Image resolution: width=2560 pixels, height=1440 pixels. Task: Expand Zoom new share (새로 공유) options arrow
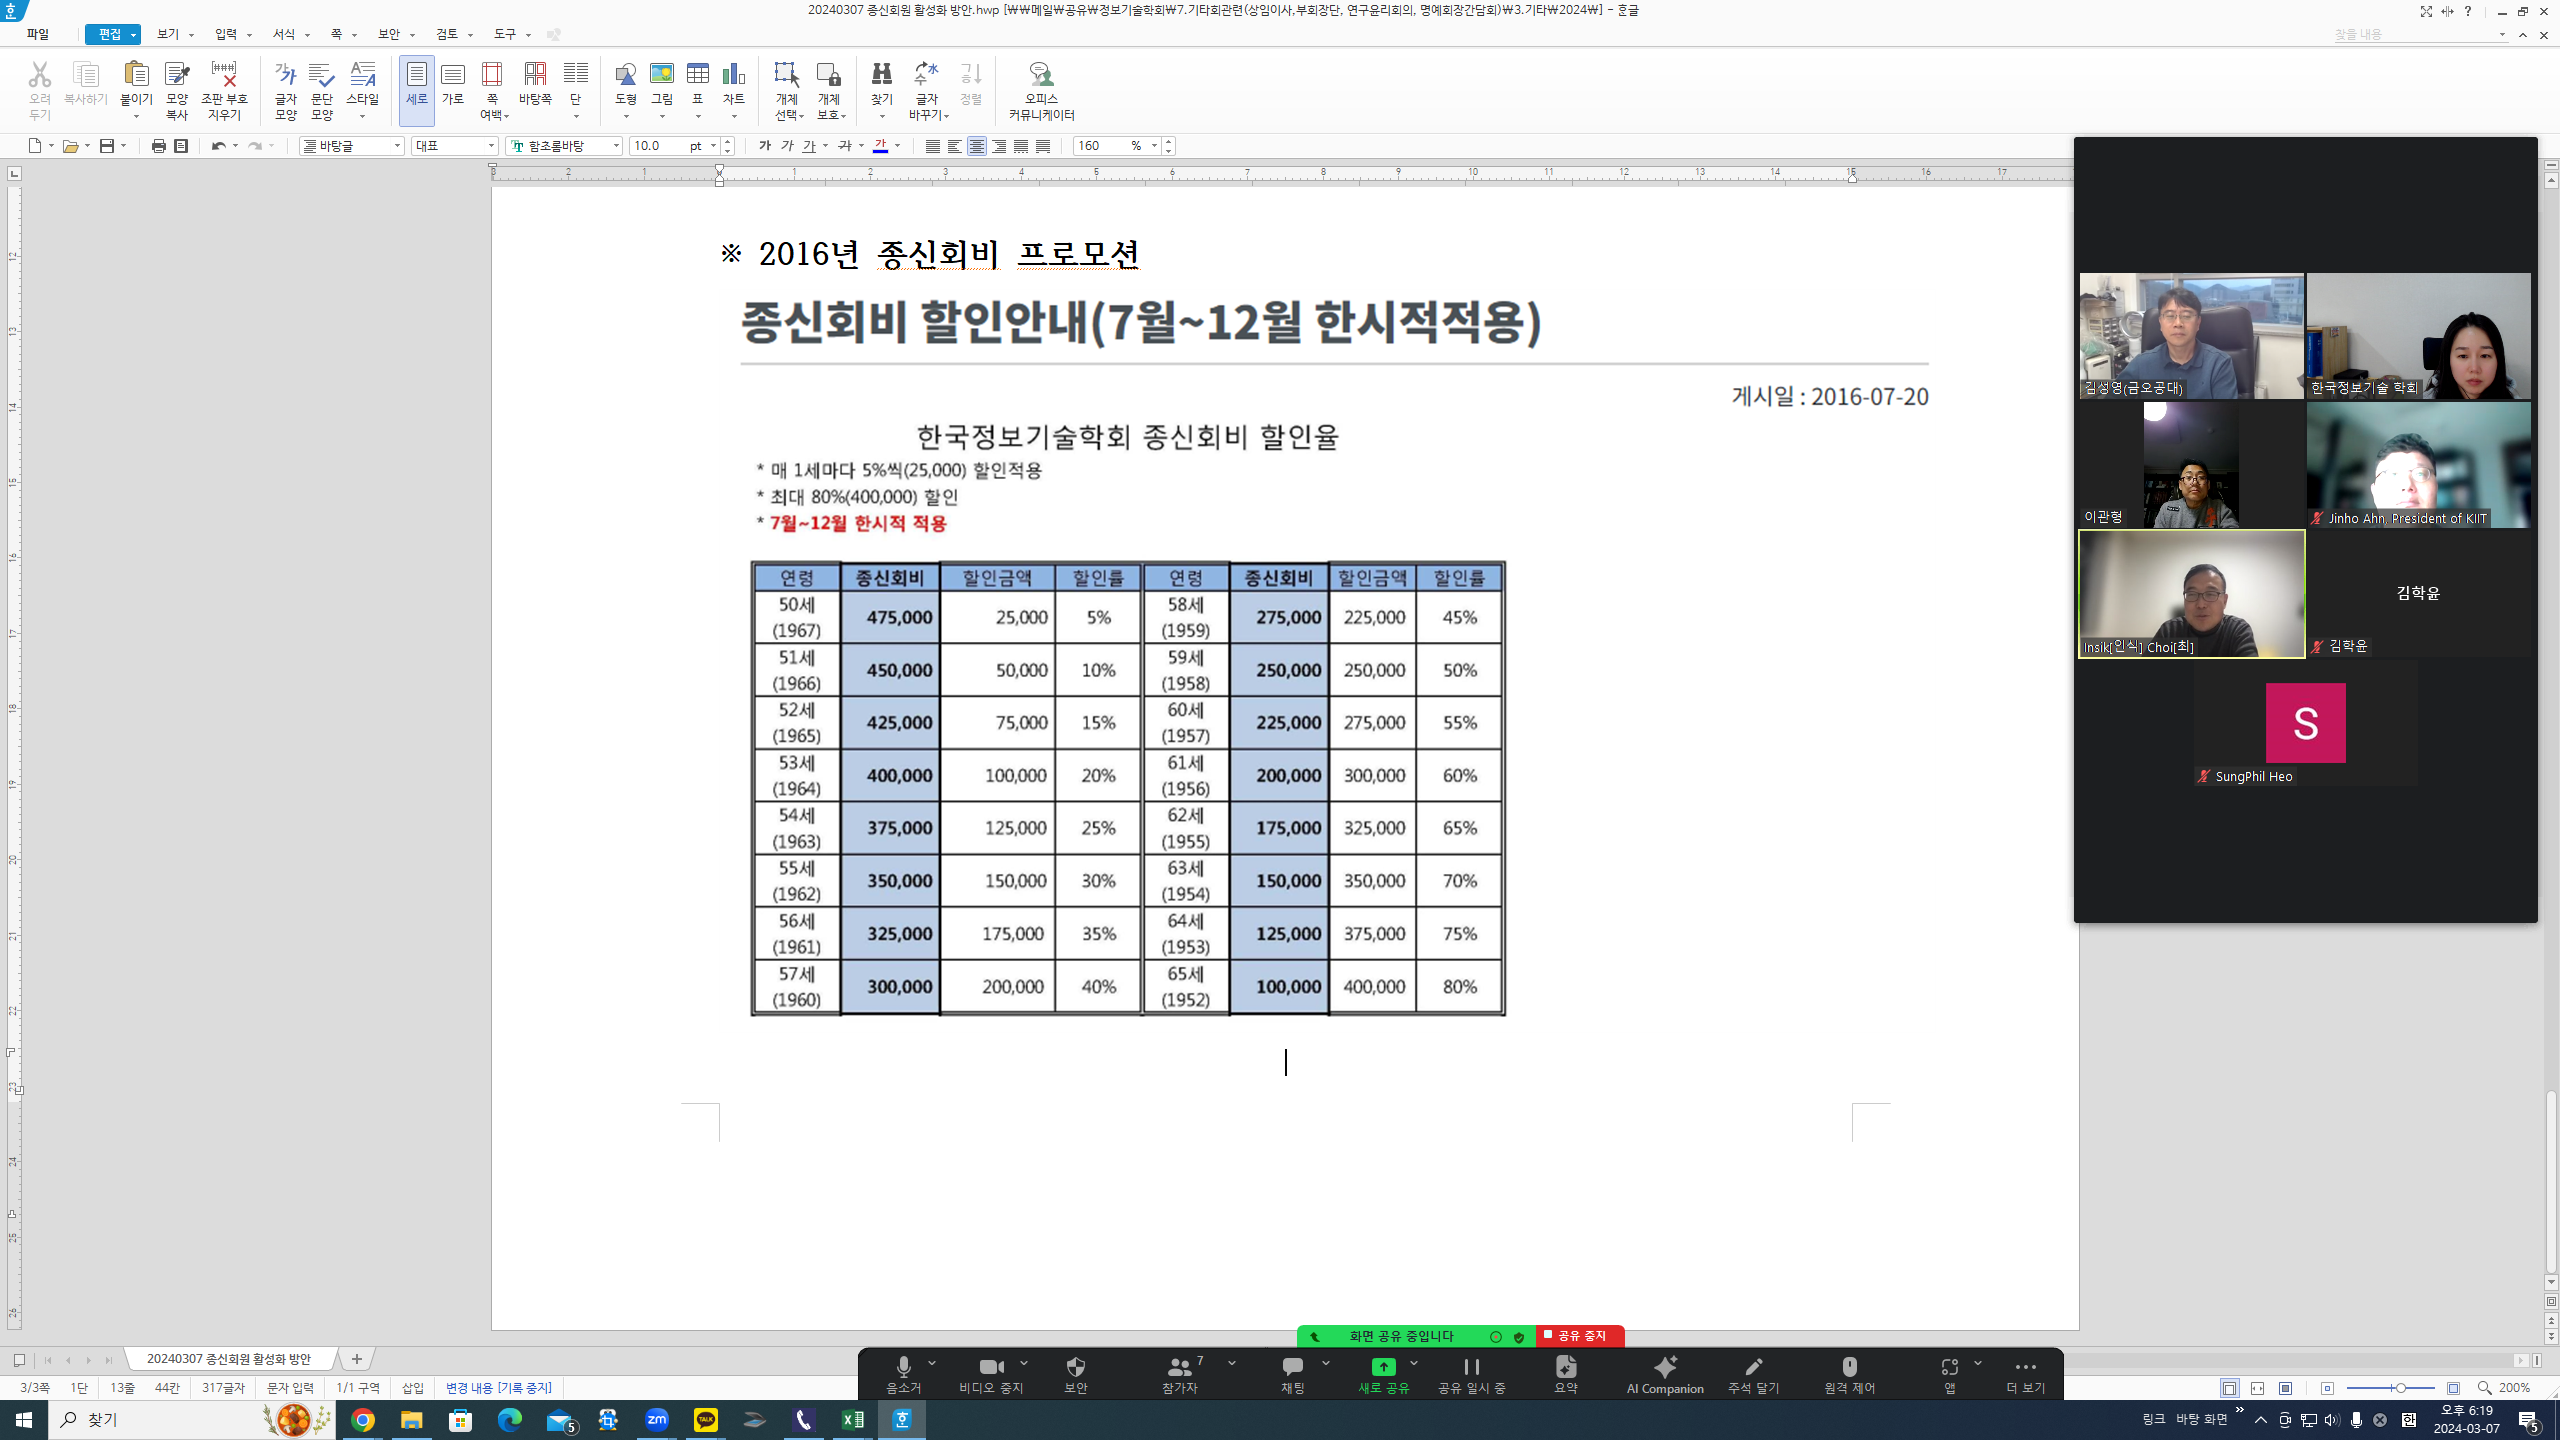pyautogui.click(x=1414, y=1363)
